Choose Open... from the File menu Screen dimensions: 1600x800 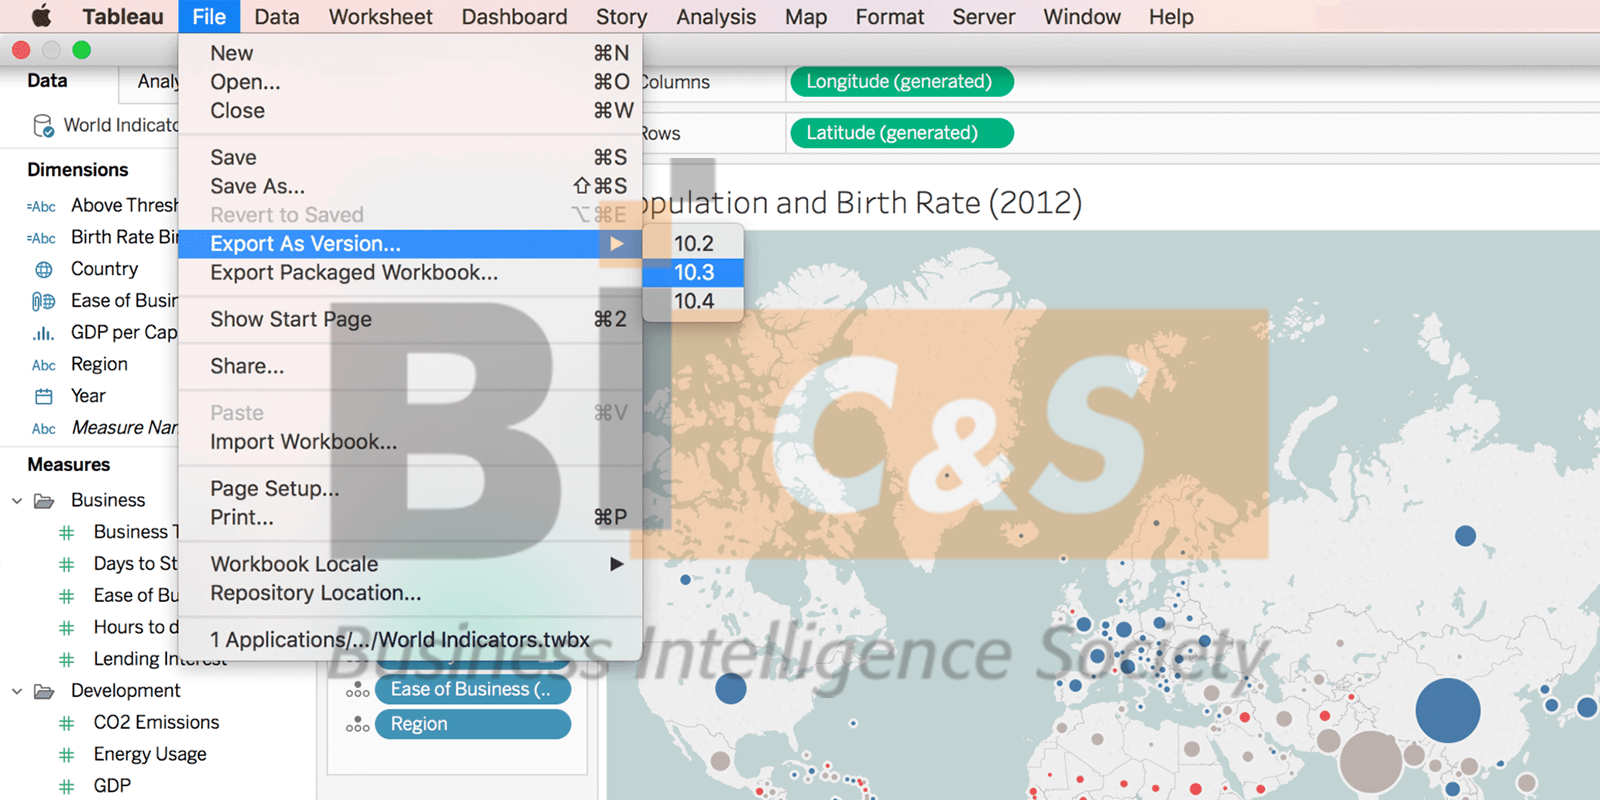(x=410, y=82)
